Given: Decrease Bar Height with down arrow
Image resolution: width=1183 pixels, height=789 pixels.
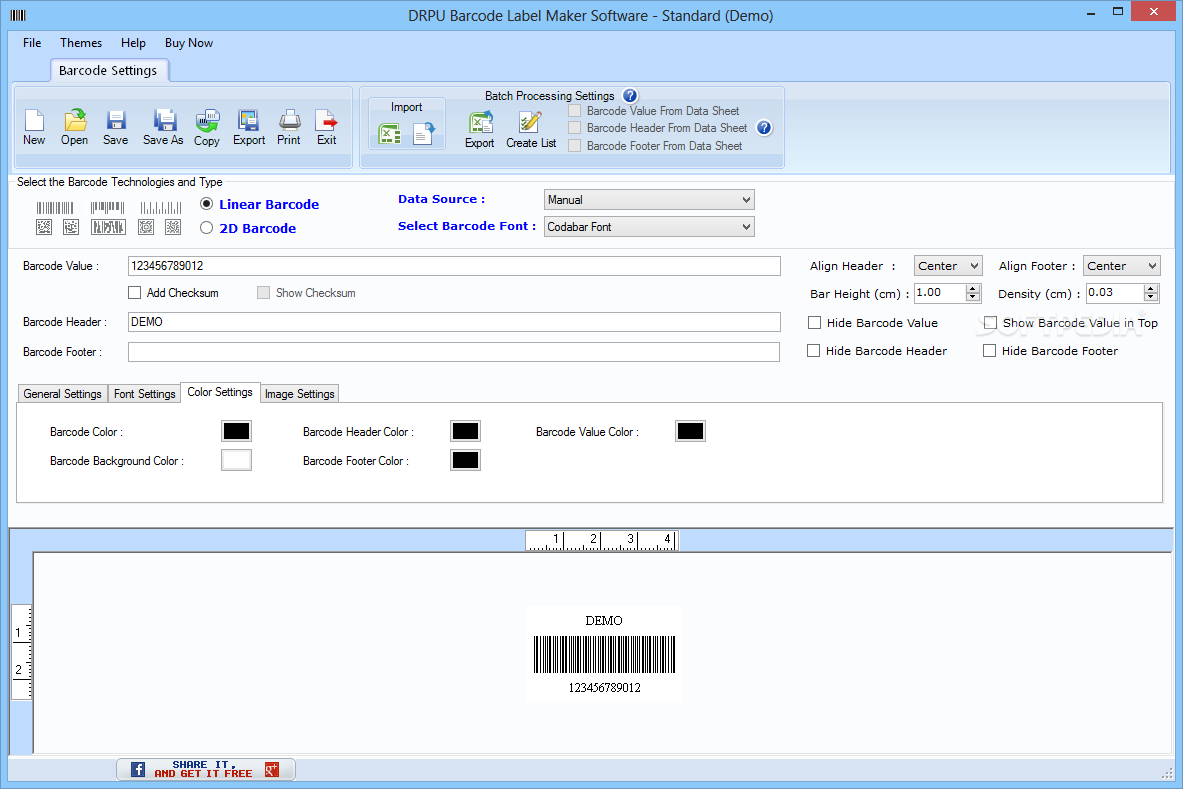Looking at the screenshot, I should click(x=973, y=297).
